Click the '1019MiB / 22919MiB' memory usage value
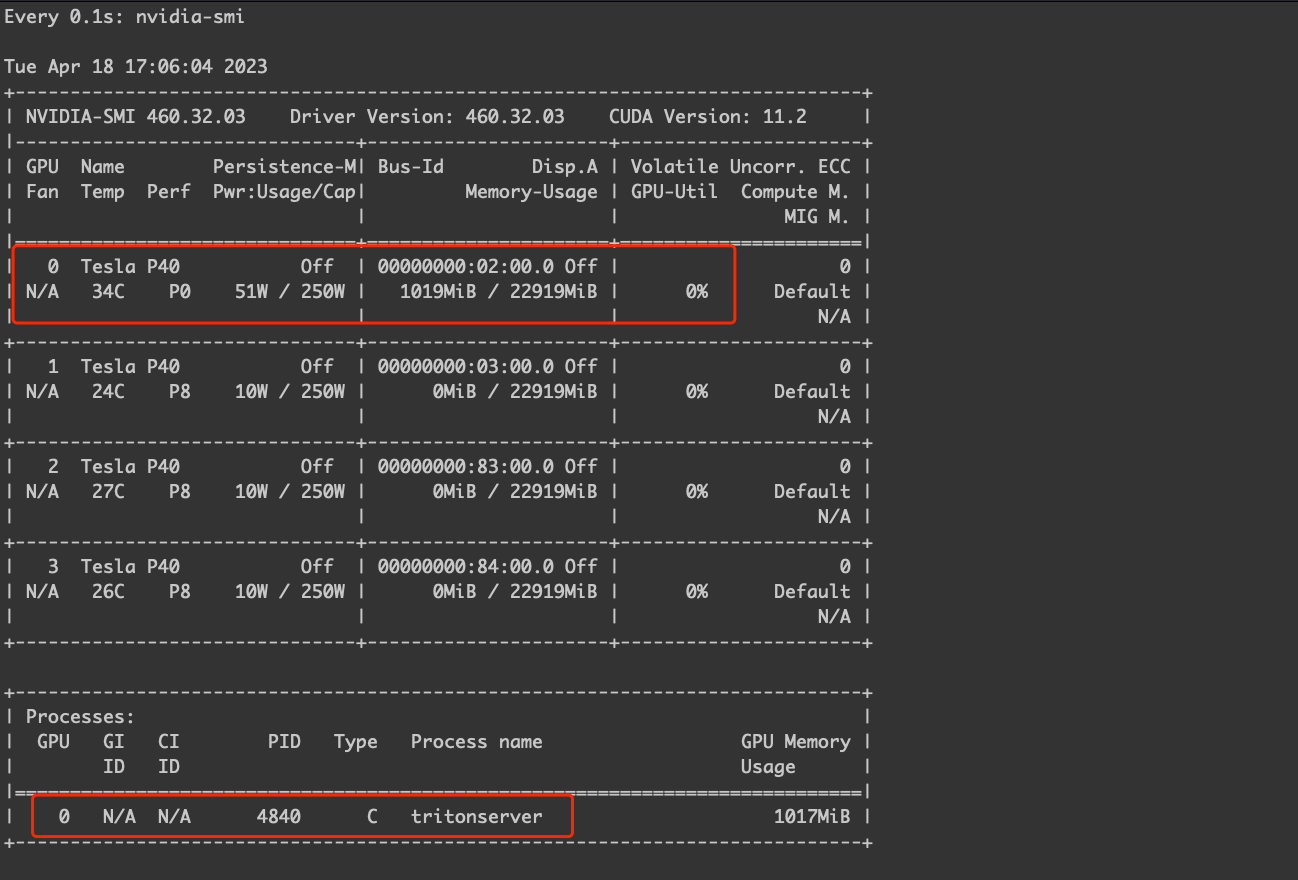The width and height of the screenshot is (1298, 880). [x=499, y=292]
